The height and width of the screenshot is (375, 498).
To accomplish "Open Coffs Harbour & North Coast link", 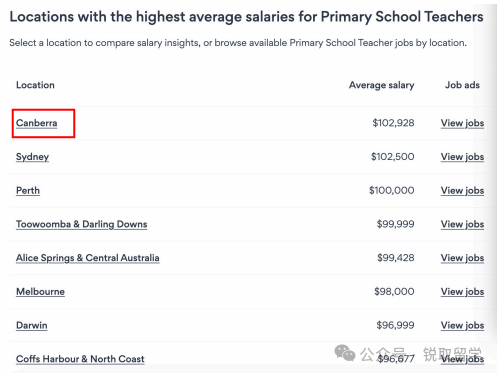I will 80,359.
